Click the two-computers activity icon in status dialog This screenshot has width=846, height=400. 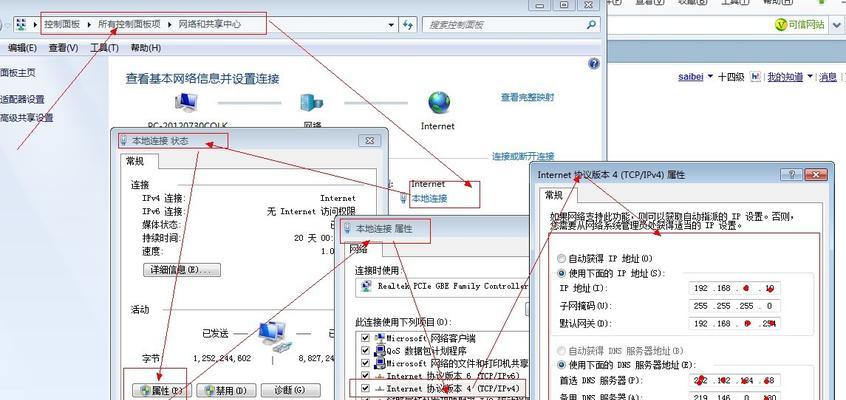274,335
